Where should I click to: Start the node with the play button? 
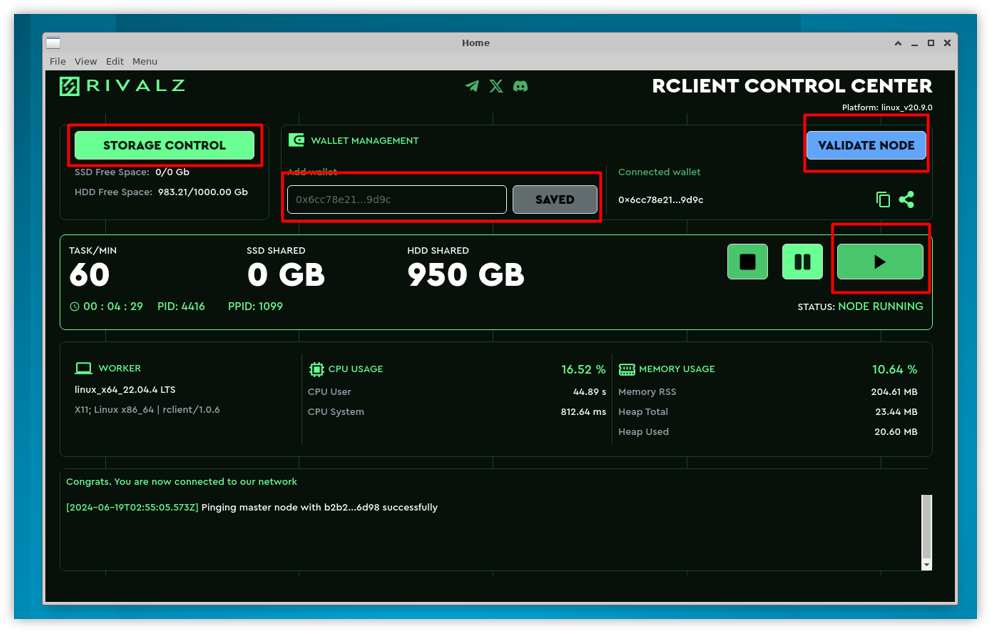pyautogui.click(x=880, y=262)
